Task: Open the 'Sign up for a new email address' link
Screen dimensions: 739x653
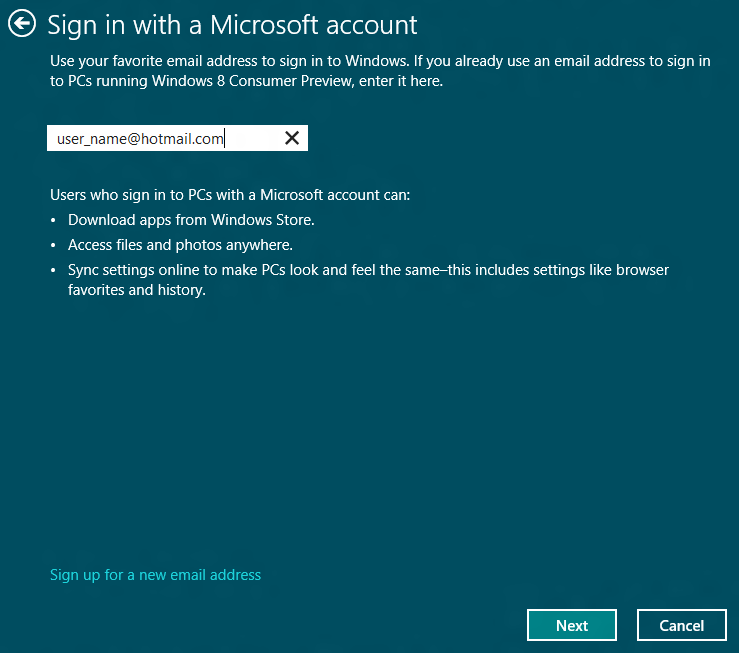Action: [x=155, y=575]
